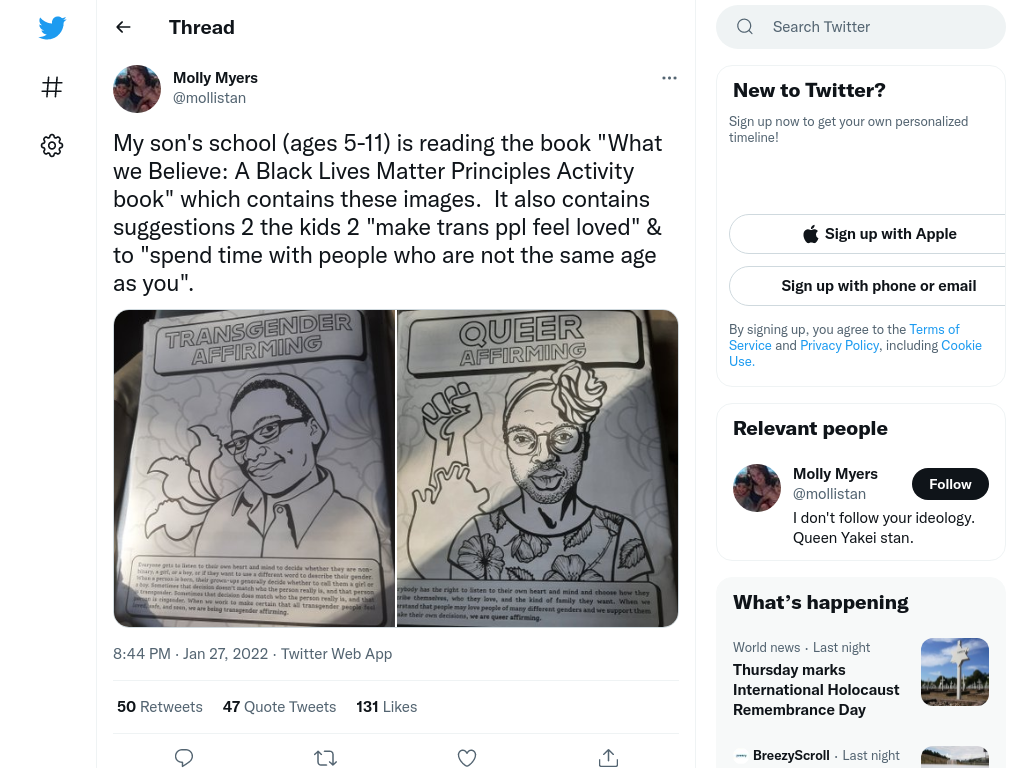Open Twitter home via bird logo

52,27
